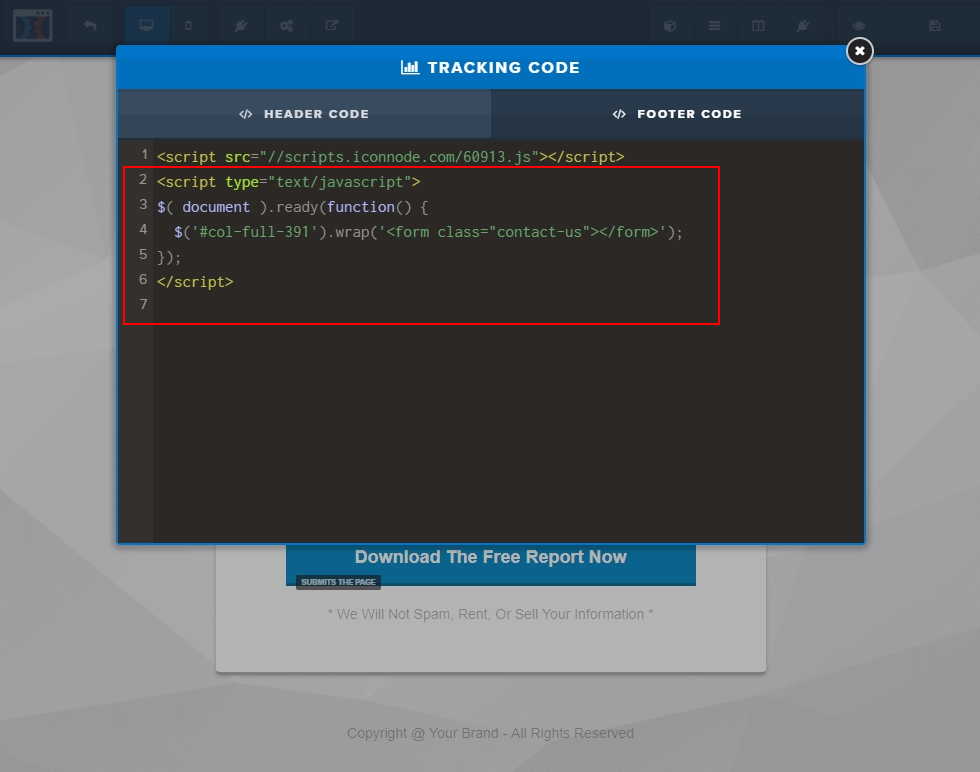Screen dimensions: 980x772
Task: Click the external link share icon
Action: 332,26
